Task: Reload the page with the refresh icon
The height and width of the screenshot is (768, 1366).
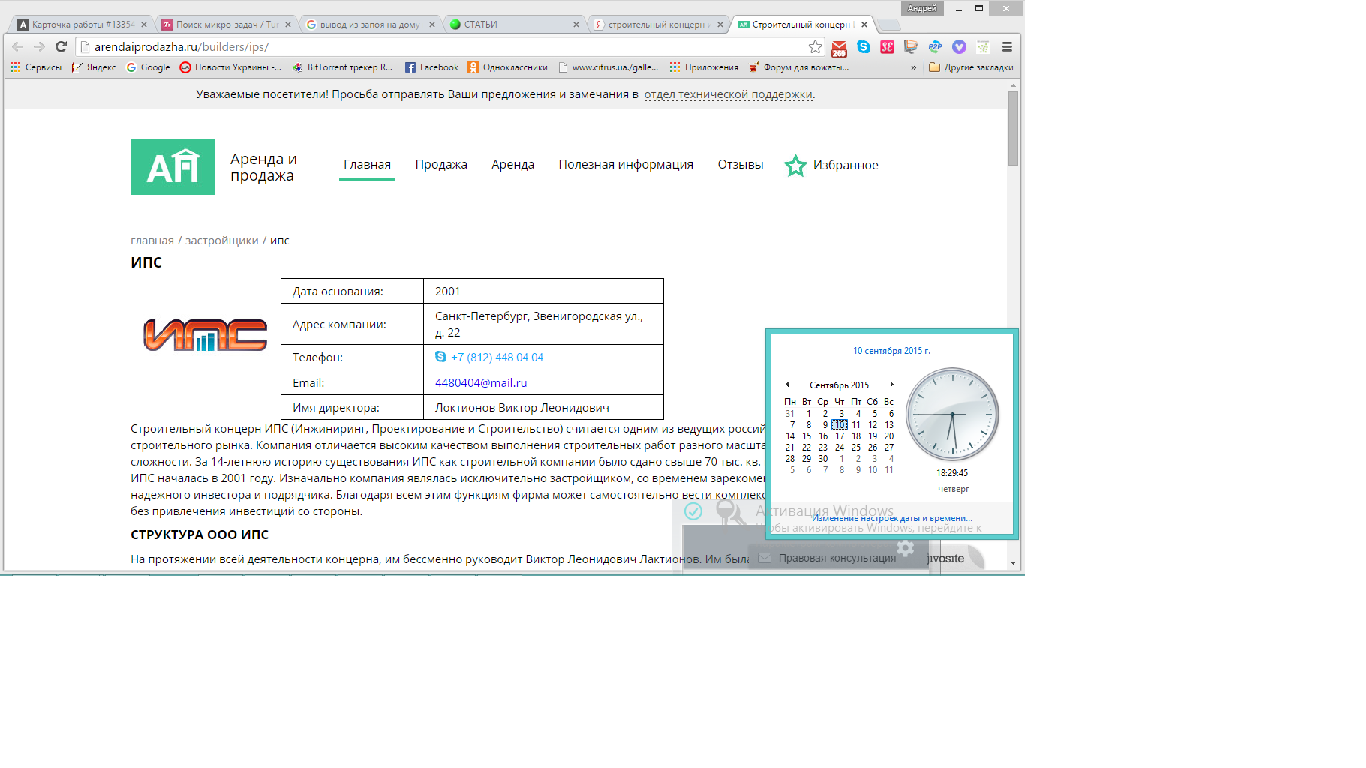Action: click(61, 46)
